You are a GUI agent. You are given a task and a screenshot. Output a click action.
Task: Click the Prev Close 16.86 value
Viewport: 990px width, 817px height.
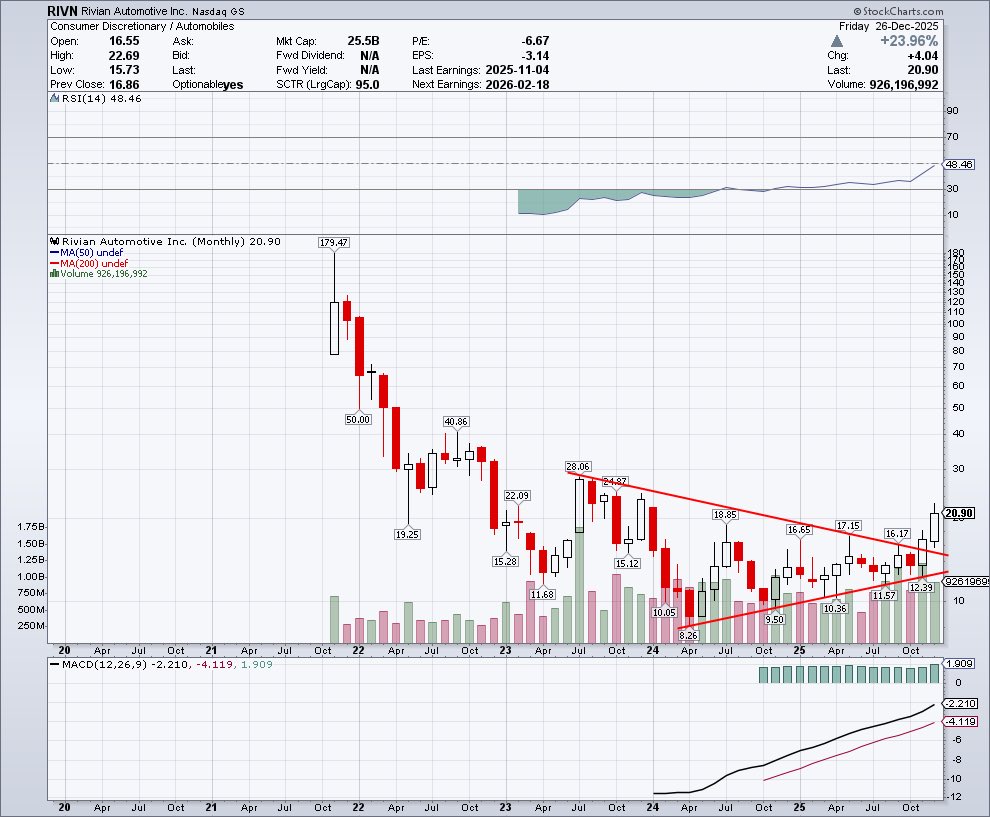(124, 85)
